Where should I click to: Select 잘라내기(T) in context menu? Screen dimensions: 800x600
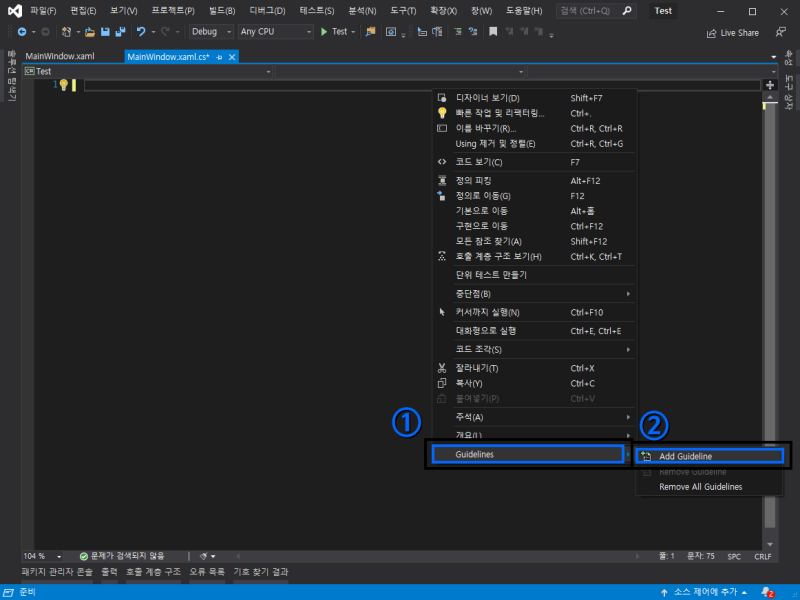(533, 368)
